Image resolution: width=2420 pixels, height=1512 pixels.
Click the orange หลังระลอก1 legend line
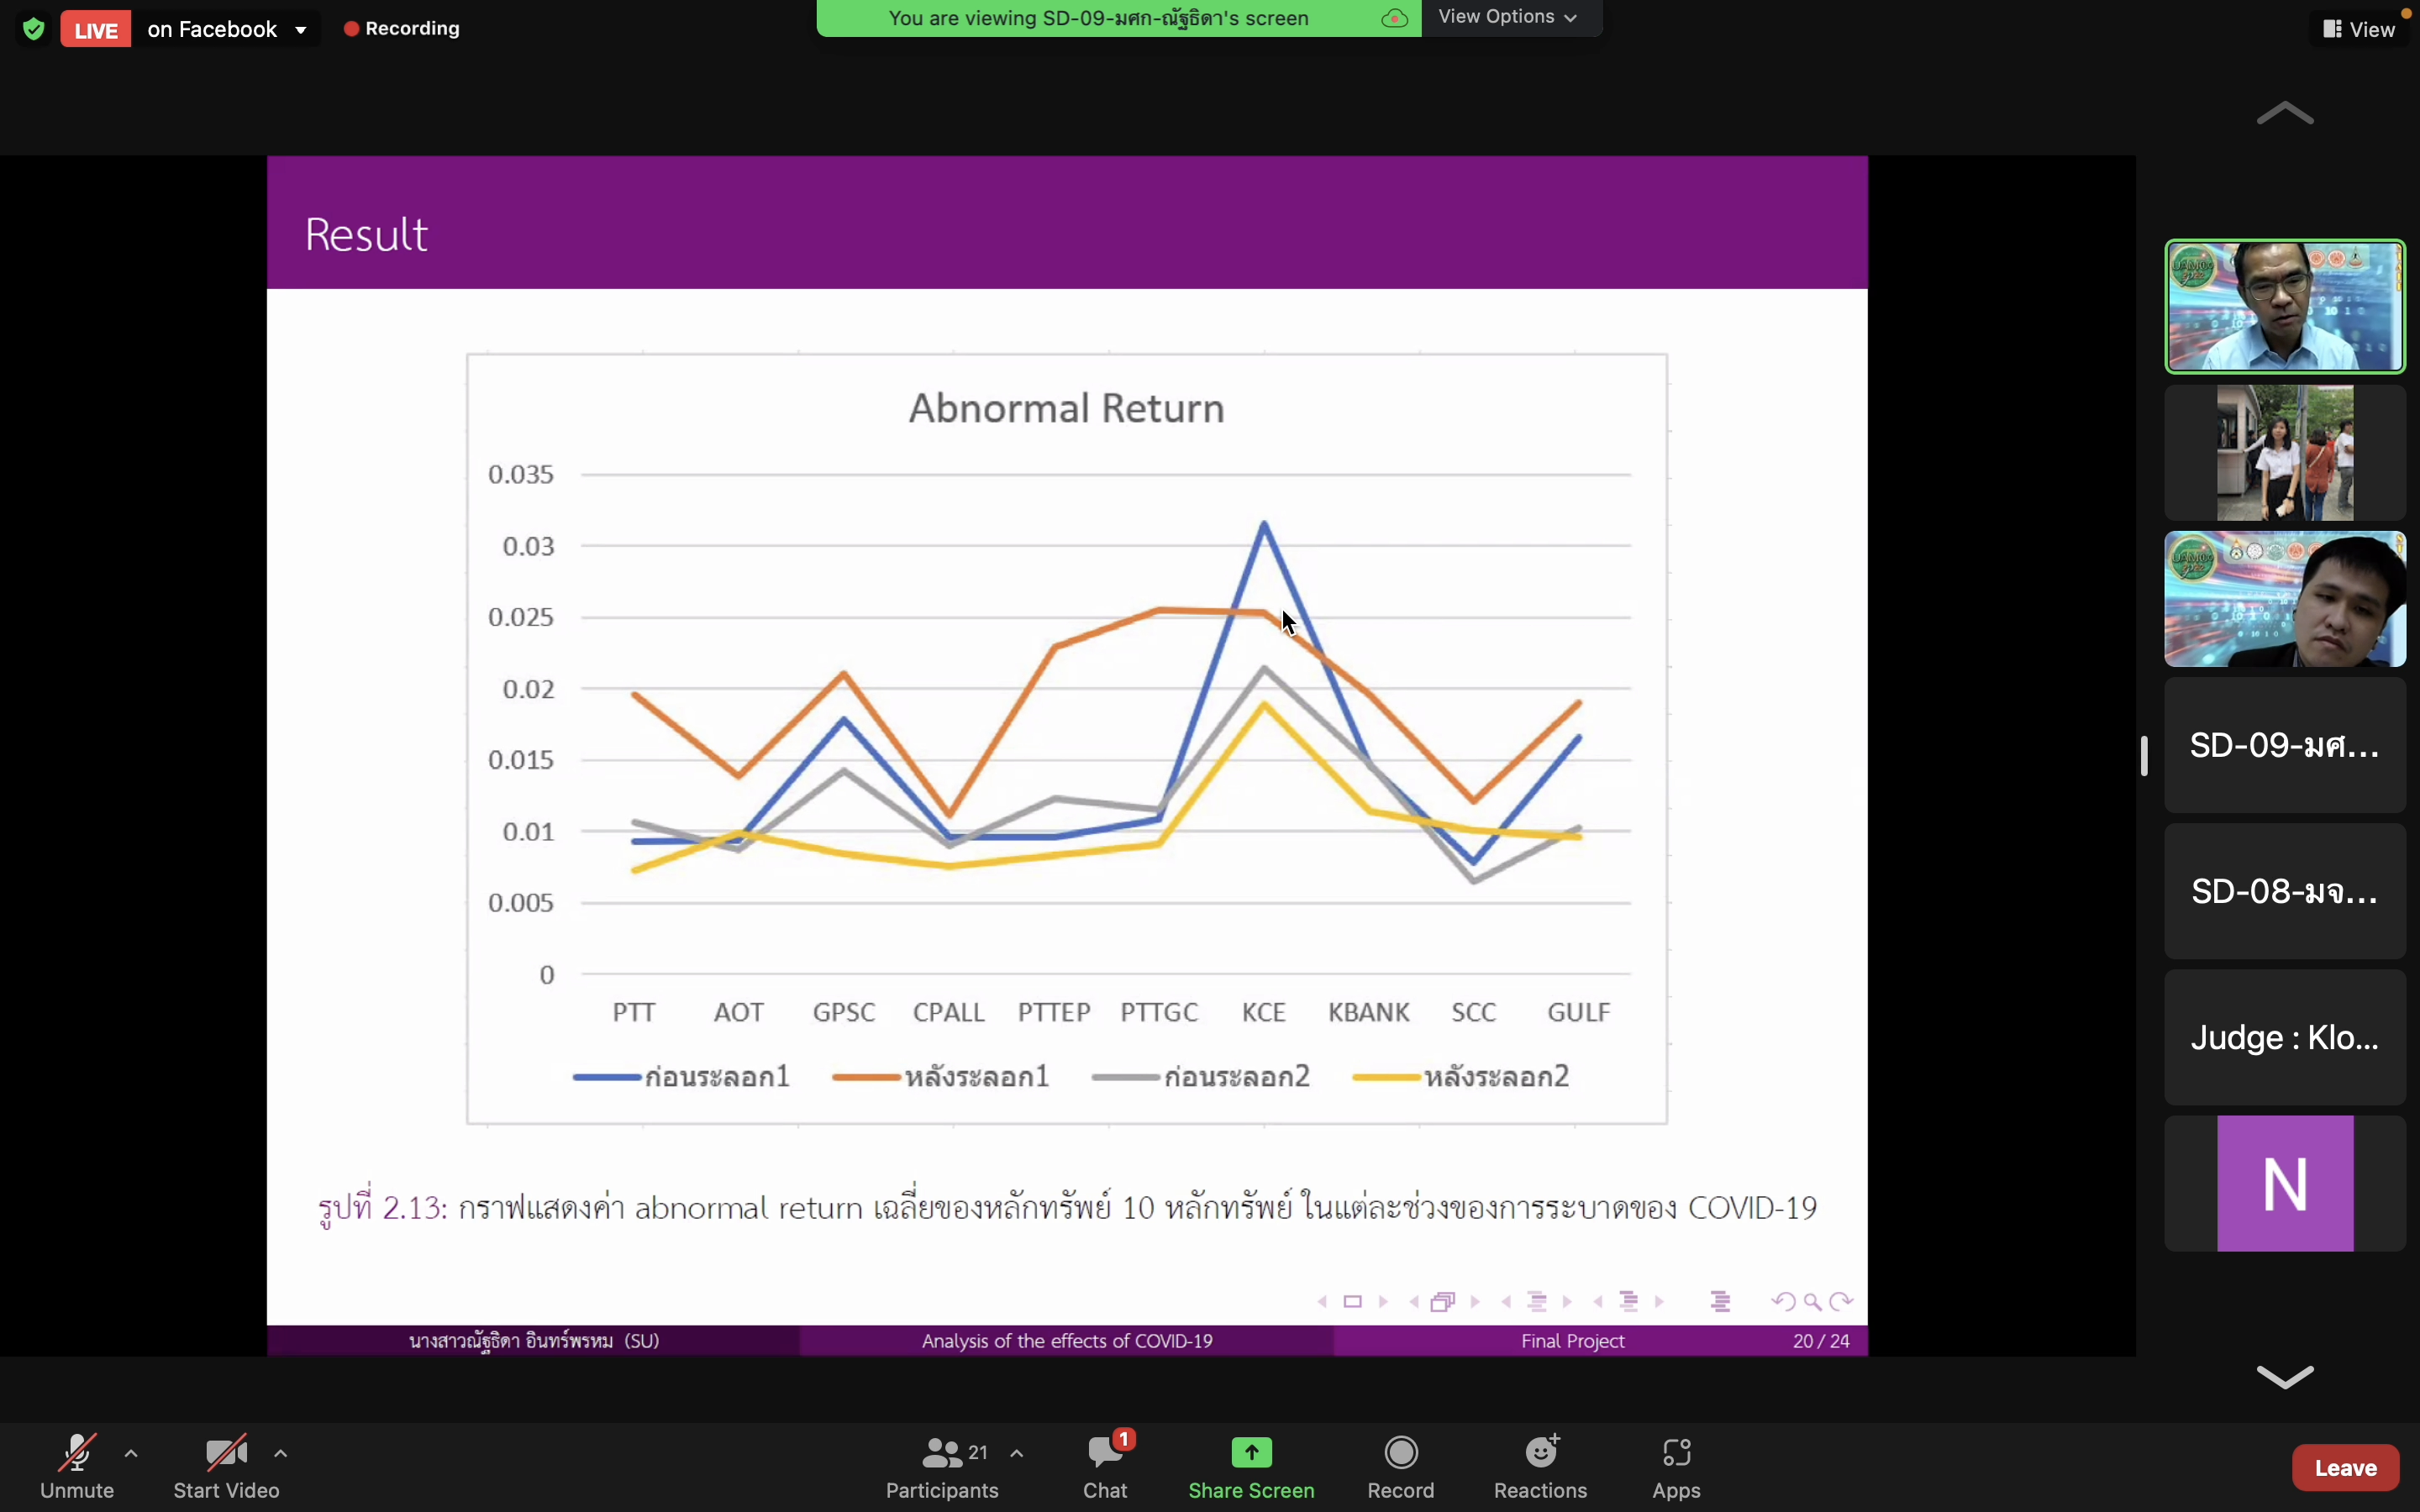click(x=866, y=1077)
